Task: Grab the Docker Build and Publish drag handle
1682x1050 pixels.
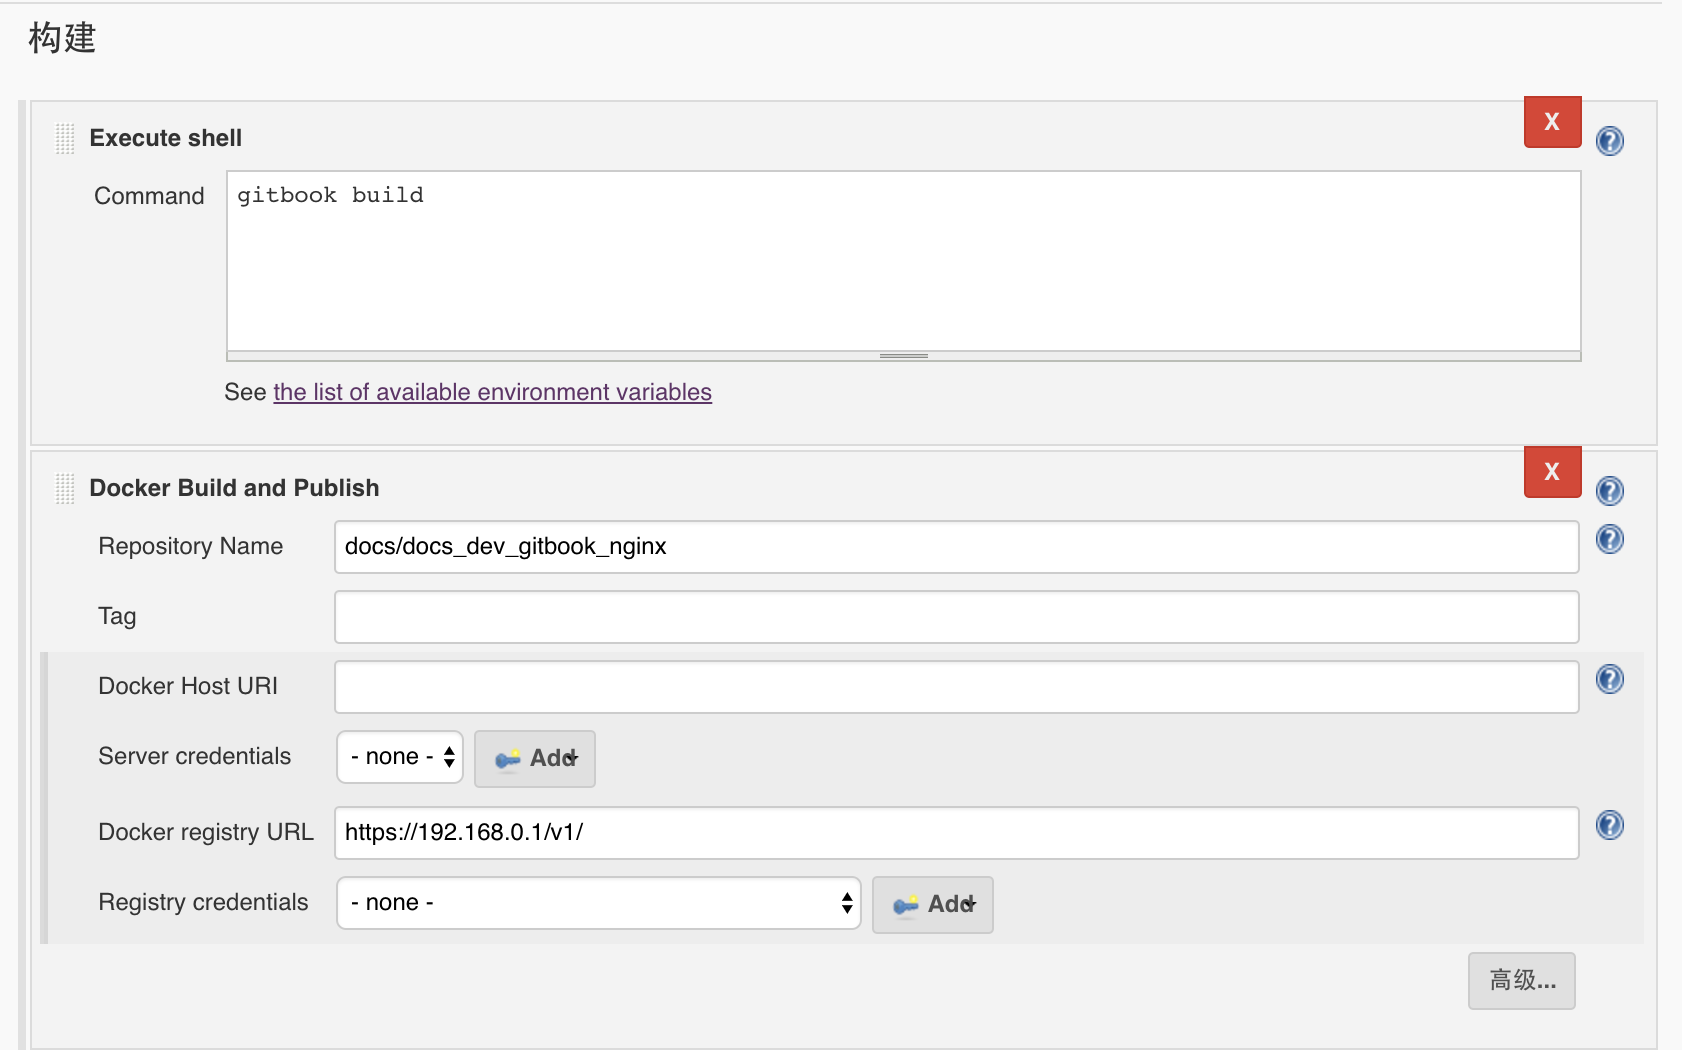Action: (65, 488)
